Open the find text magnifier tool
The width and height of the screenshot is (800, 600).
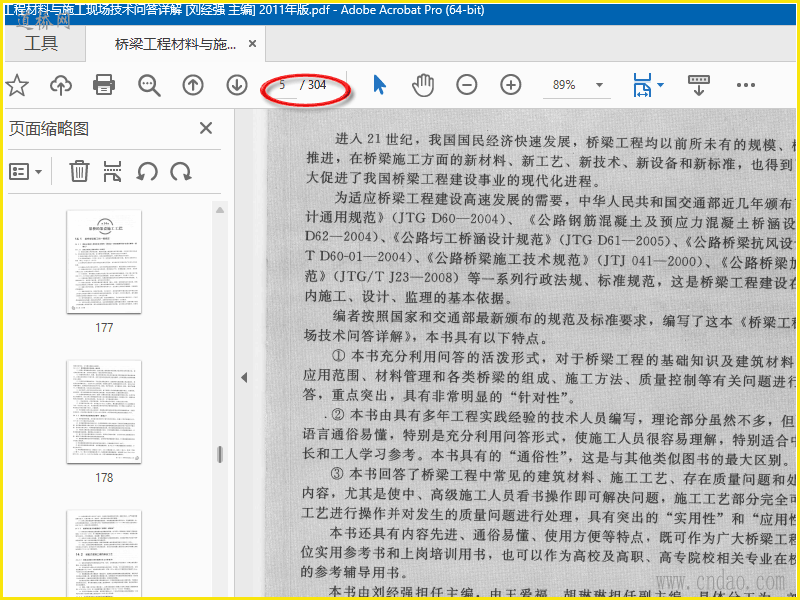149,85
